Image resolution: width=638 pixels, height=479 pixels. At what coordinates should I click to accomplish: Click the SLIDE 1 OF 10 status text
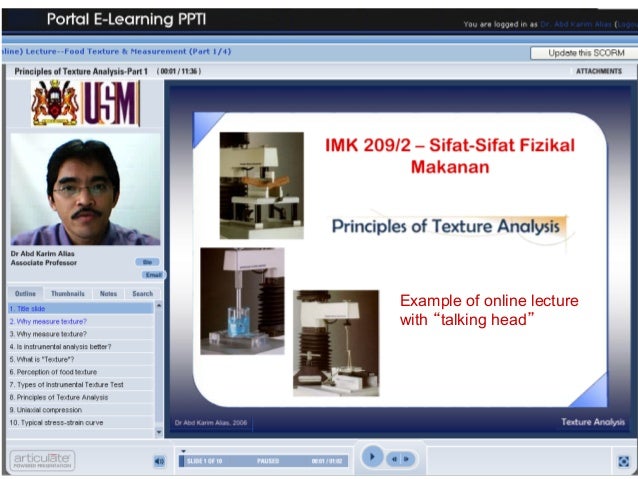[204, 461]
